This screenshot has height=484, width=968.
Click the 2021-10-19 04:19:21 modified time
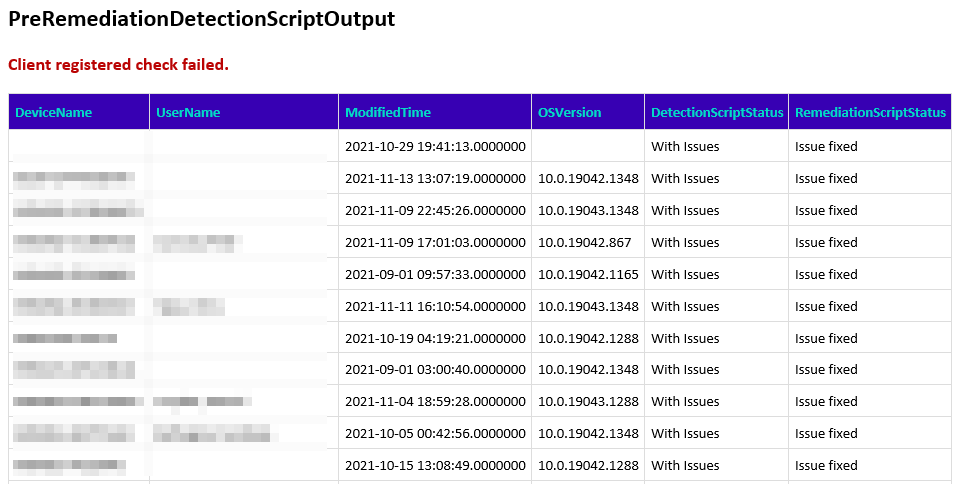pos(435,339)
